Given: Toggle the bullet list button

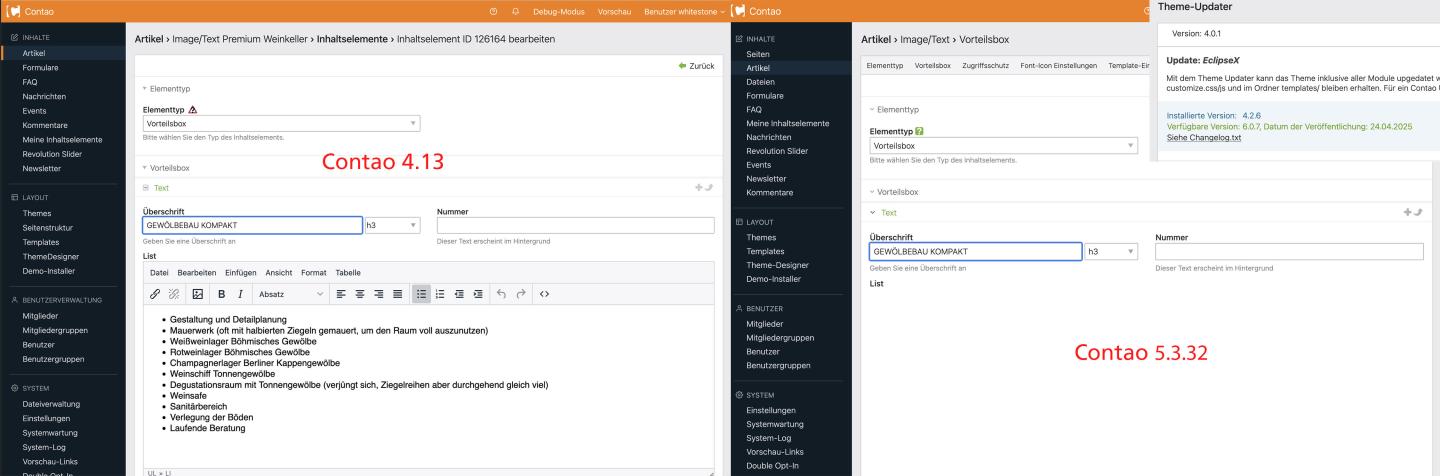Looking at the screenshot, I should (x=423, y=294).
